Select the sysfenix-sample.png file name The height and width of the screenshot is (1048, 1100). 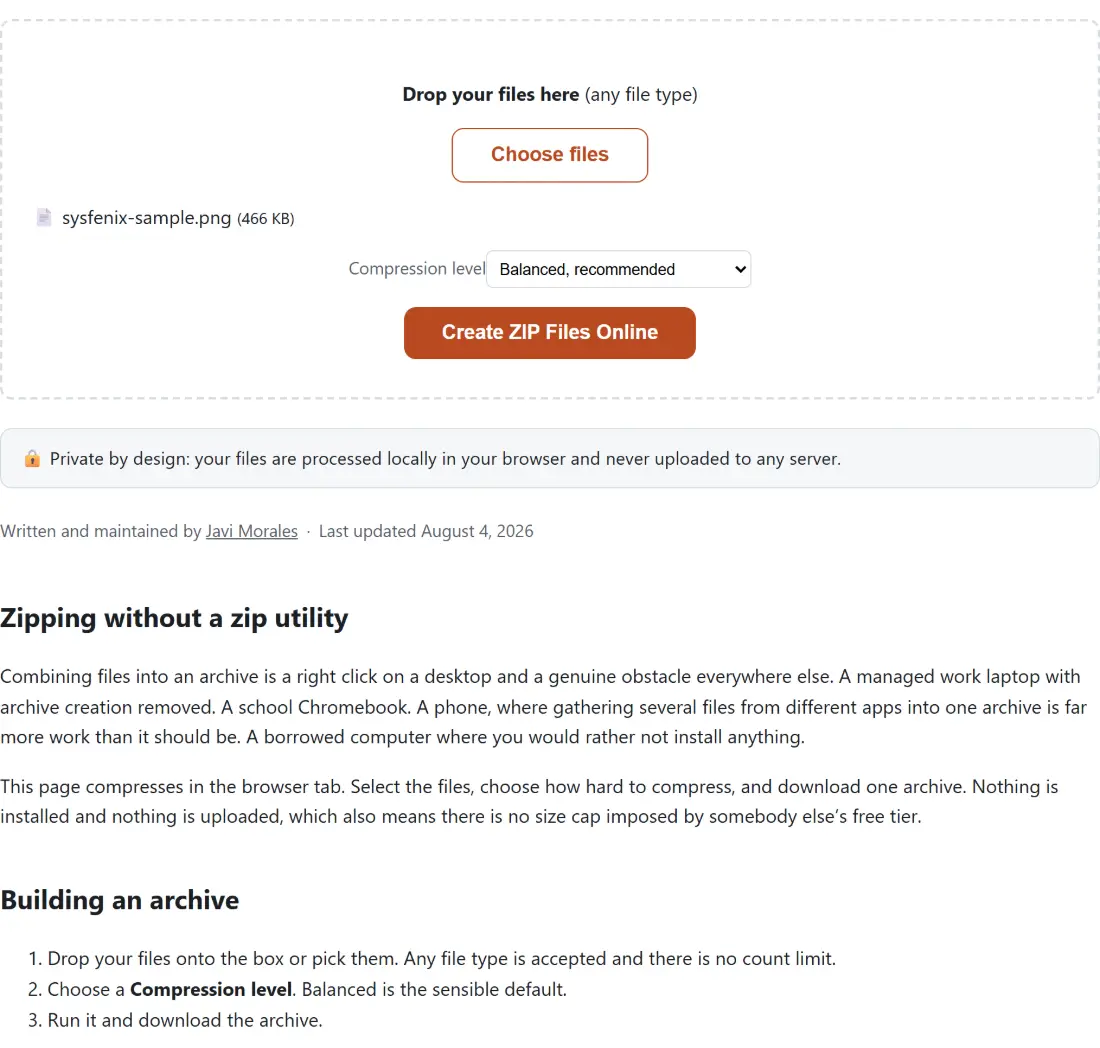(x=147, y=218)
